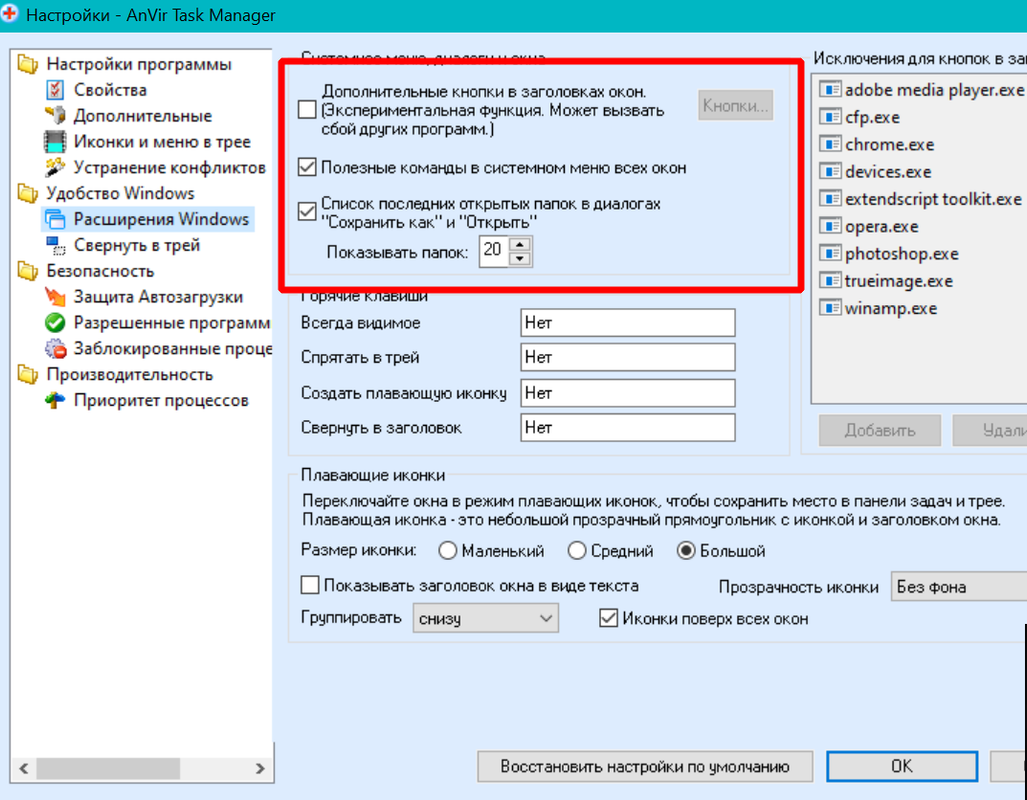Confirm settings with OK button
The width and height of the screenshot is (1027, 800).
point(902,766)
